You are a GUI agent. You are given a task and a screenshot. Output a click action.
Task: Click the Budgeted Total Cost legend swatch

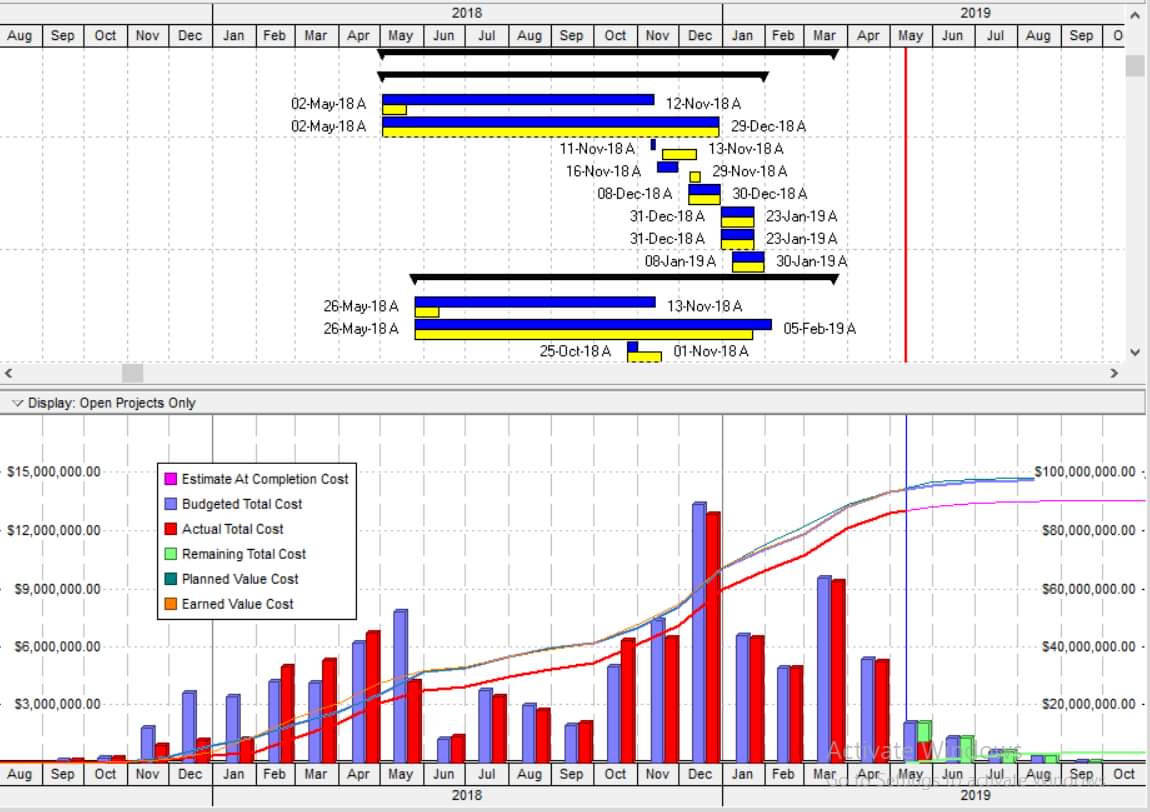[170, 504]
